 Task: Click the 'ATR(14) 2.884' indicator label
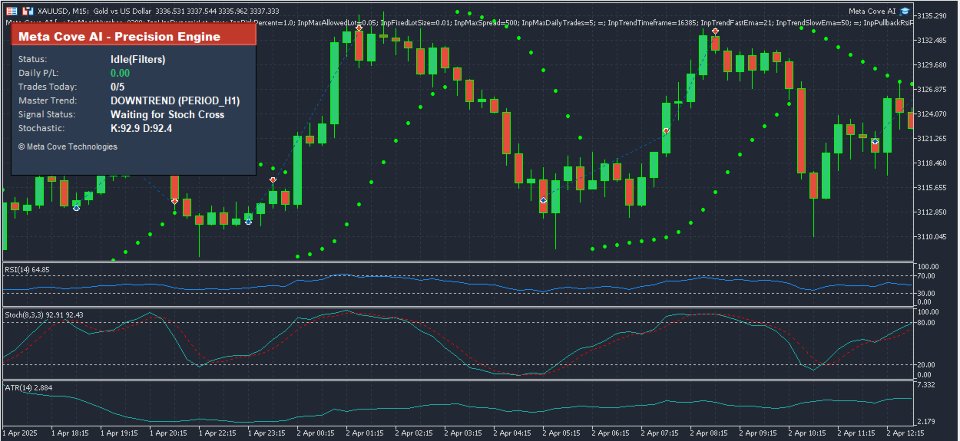[x=28, y=388]
